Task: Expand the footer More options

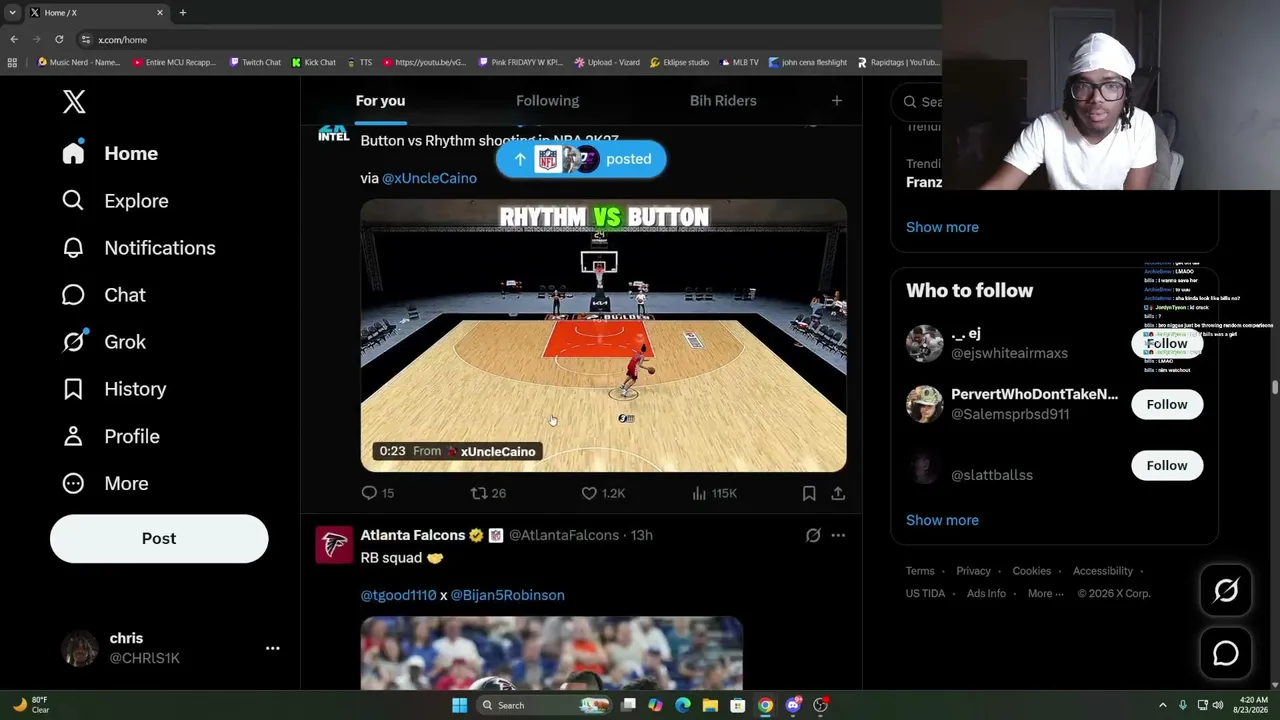Action: 1046,593
